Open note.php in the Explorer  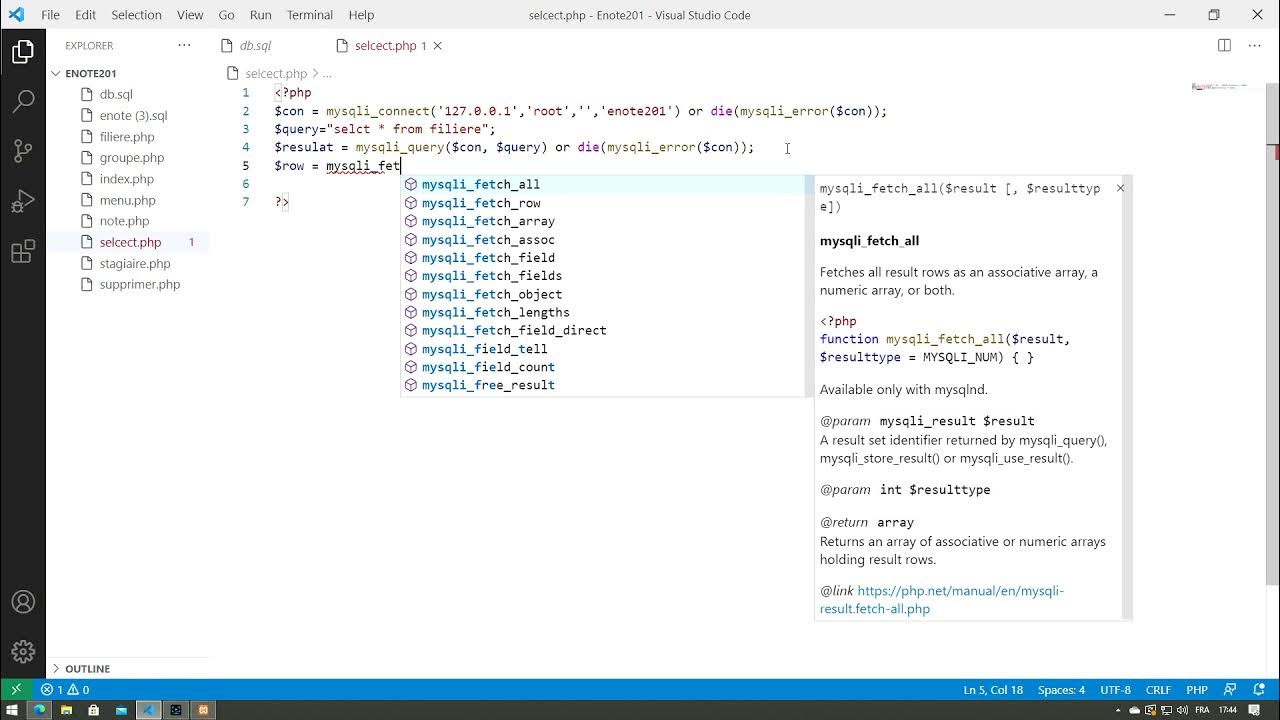pyautogui.click(x=124, y=221)
